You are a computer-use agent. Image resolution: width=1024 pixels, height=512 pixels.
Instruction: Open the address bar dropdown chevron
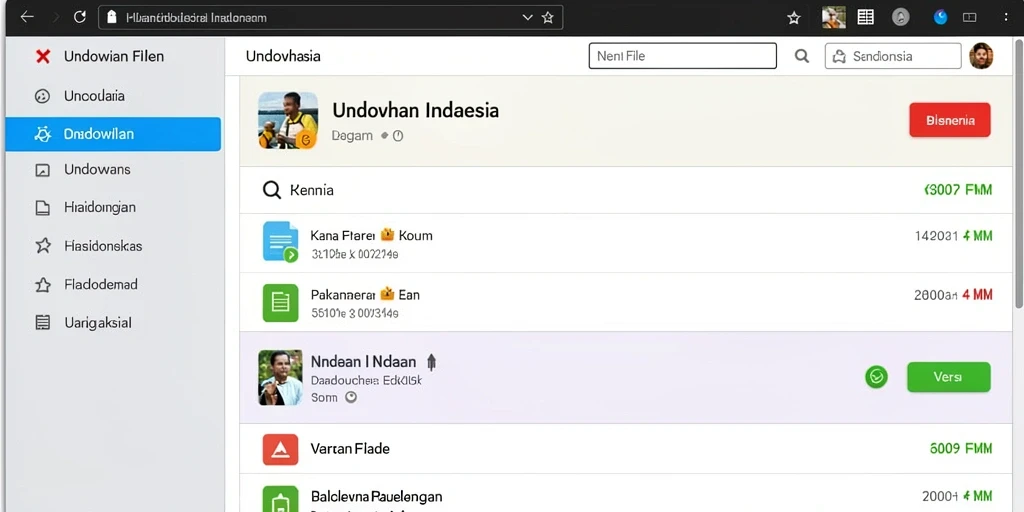pos(528,18)
